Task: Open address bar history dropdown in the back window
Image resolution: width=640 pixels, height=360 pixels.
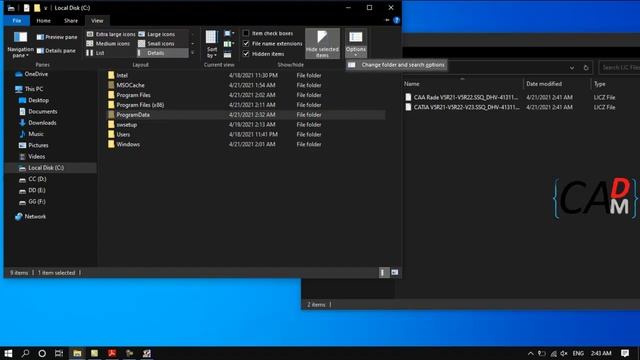Action: (x=572, y=68)
